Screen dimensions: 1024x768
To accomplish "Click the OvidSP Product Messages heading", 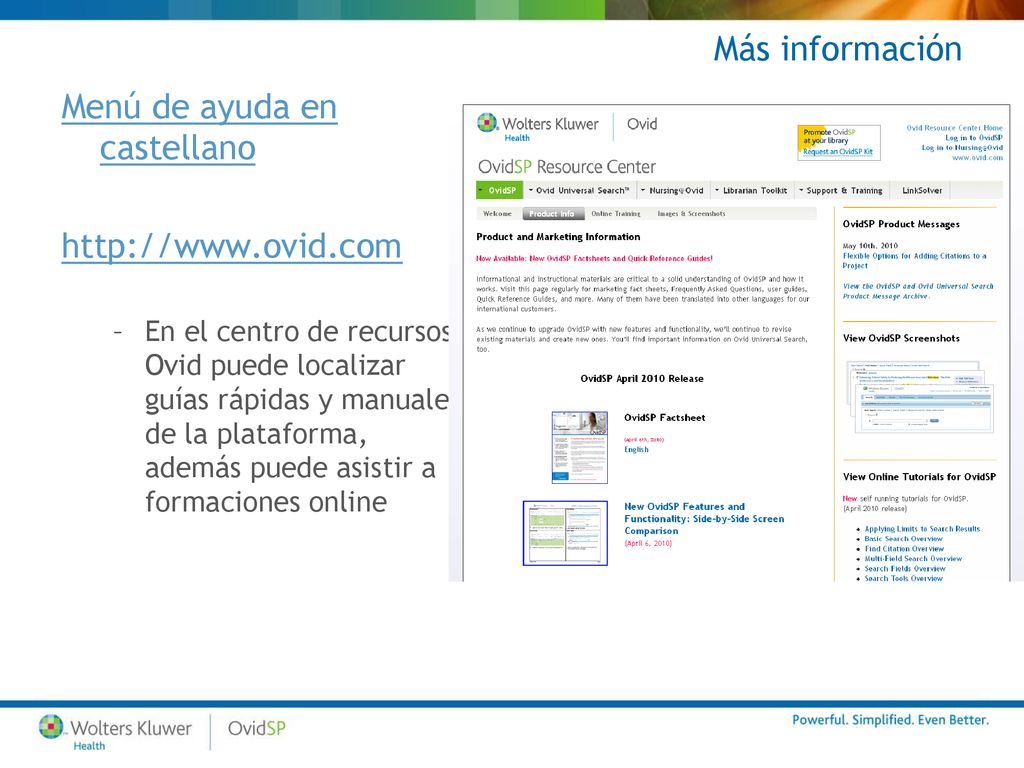I will [x=901, y=224].
